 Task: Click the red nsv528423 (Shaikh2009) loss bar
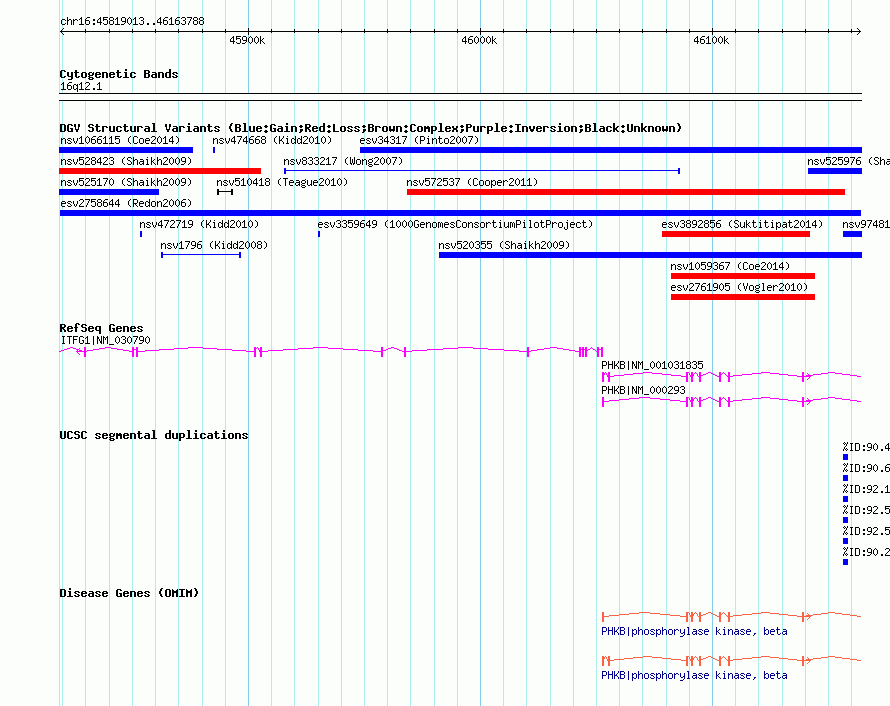click(x=160, y=171)
